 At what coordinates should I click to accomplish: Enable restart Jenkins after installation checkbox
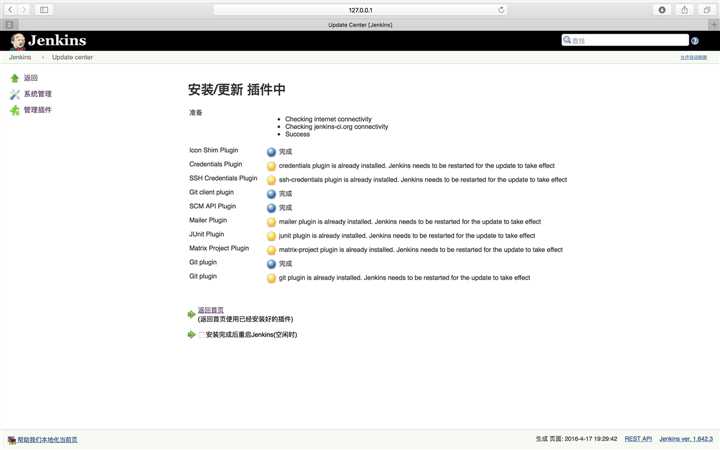pyautogui.click(x=202, y=335)
